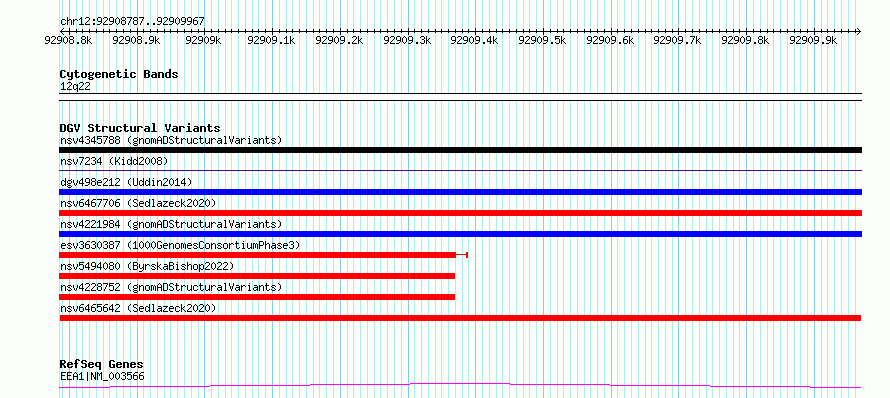This screenshot has height=398, width=890.
Task: Select the nsv7234 (Kidd2008) variant label
Action: click(x=114, y=161)
